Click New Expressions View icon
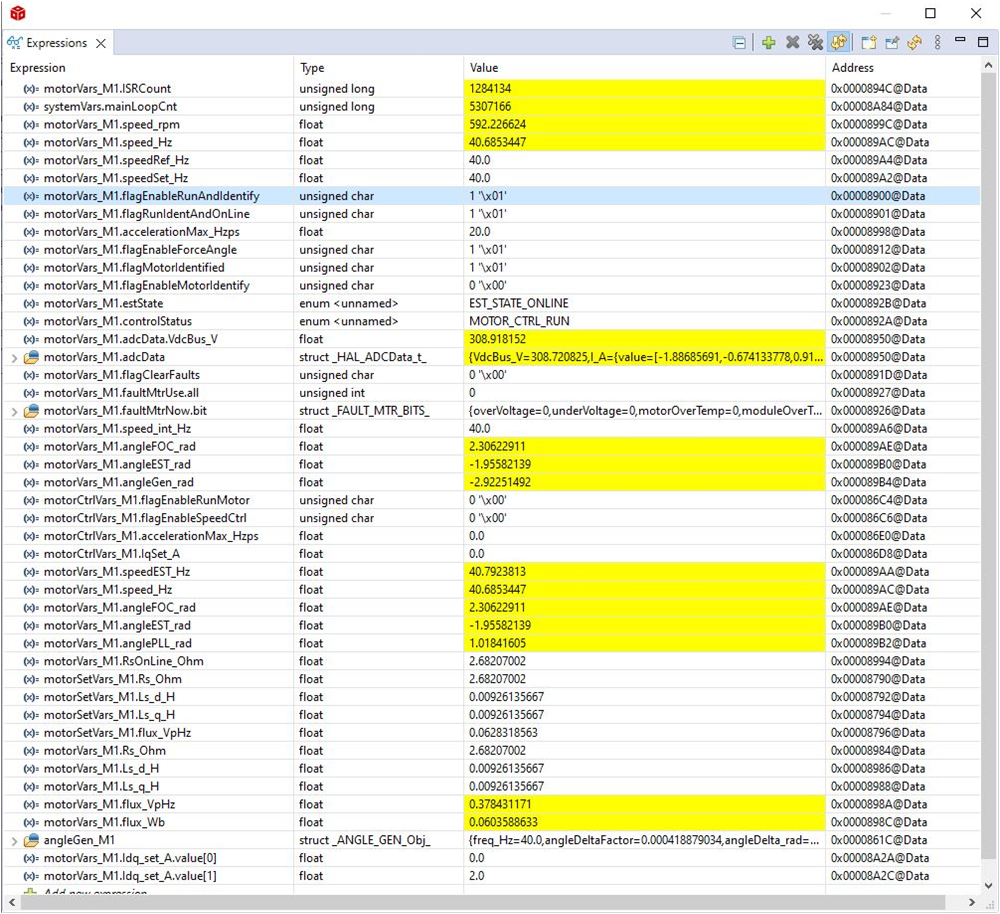 [869, 43]
